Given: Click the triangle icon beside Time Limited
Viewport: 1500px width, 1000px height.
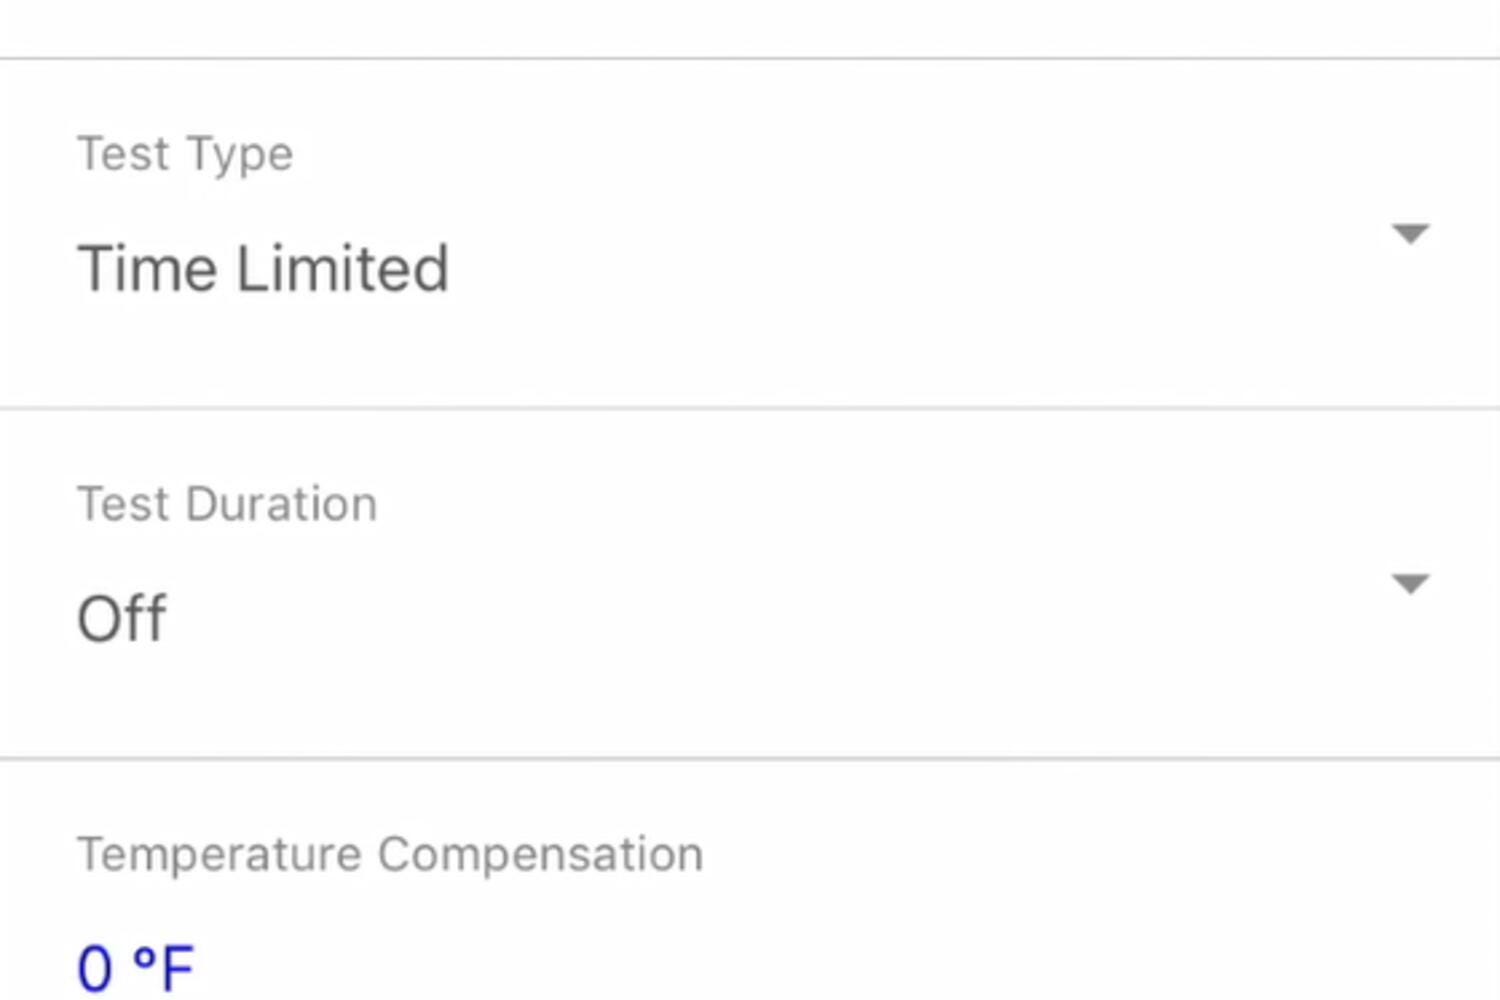Looking at the screenshot, I should tap(1410, 234).
